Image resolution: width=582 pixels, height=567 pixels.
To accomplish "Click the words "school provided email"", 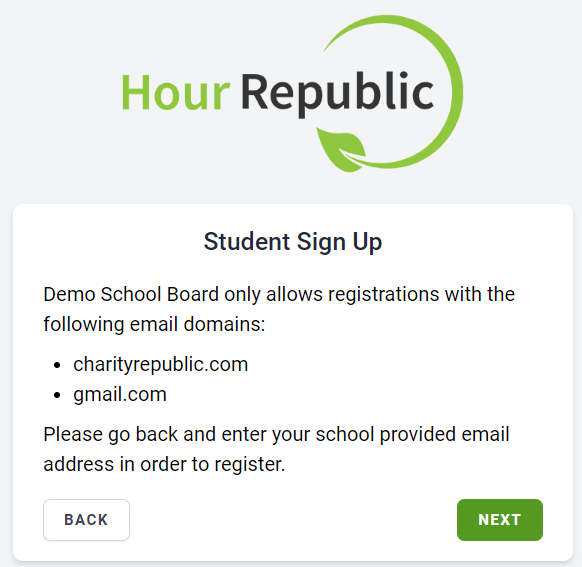I will tap(412, 435).
